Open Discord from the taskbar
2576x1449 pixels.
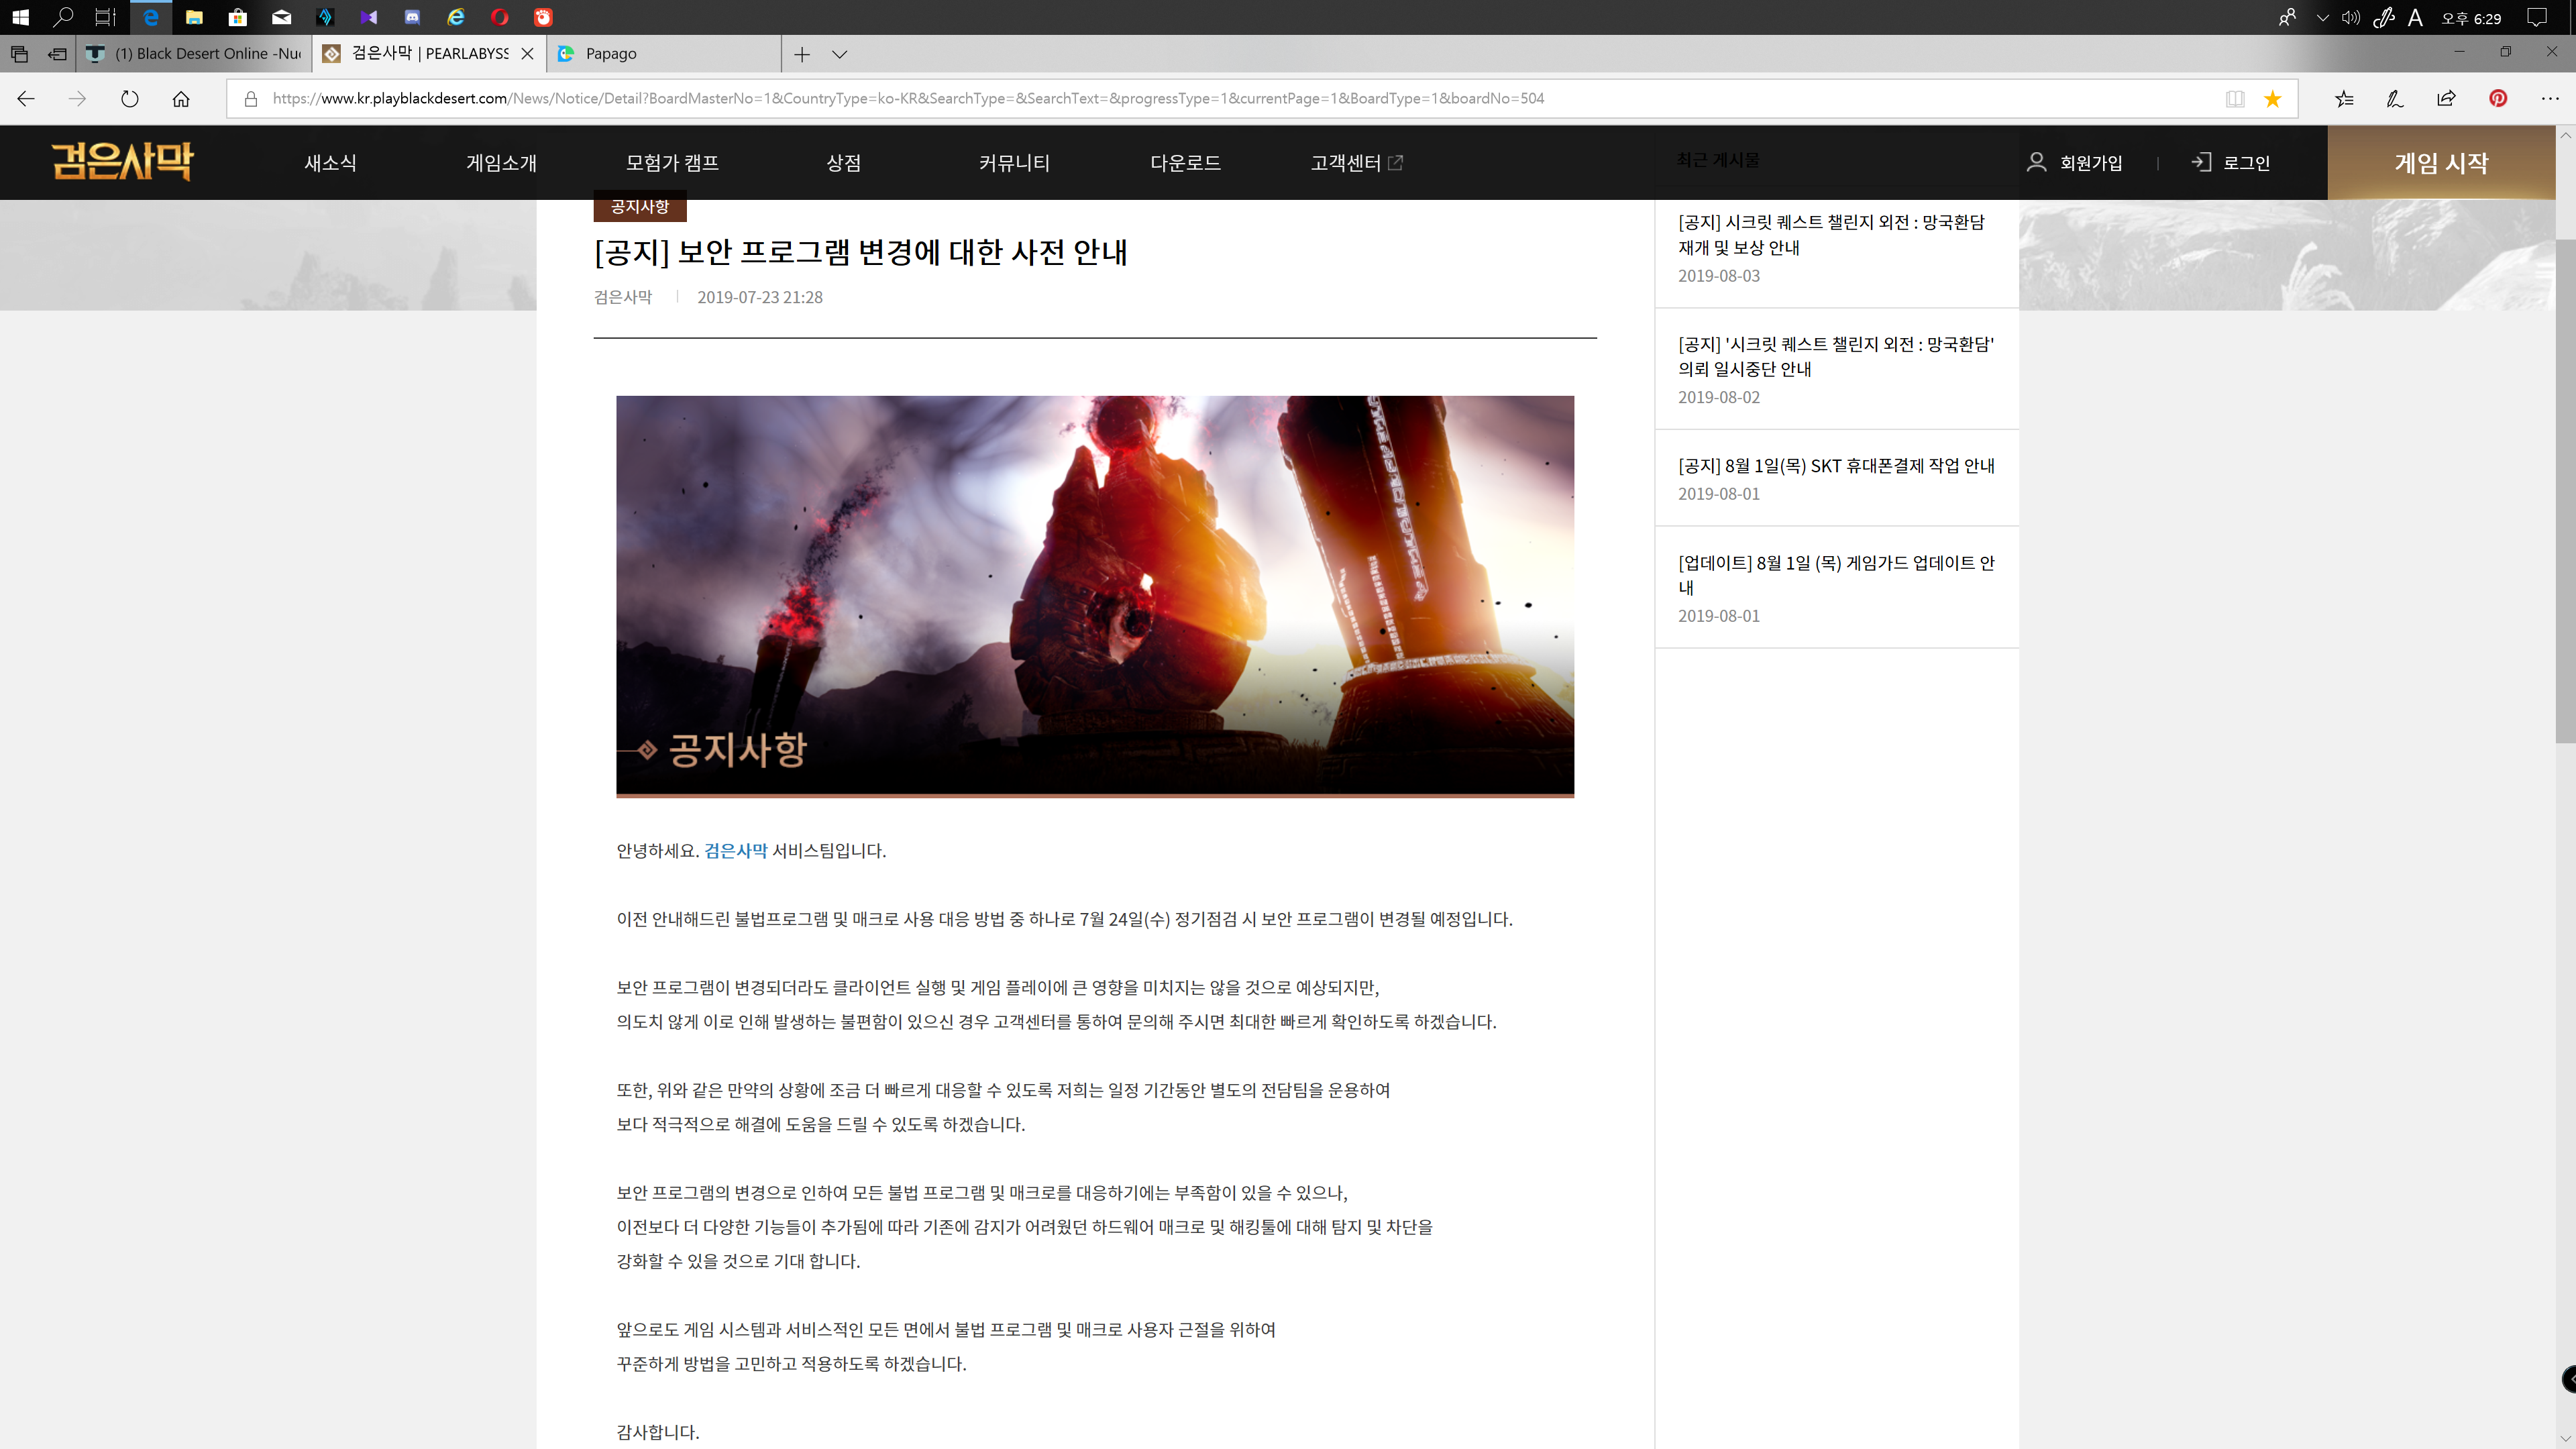411,16
